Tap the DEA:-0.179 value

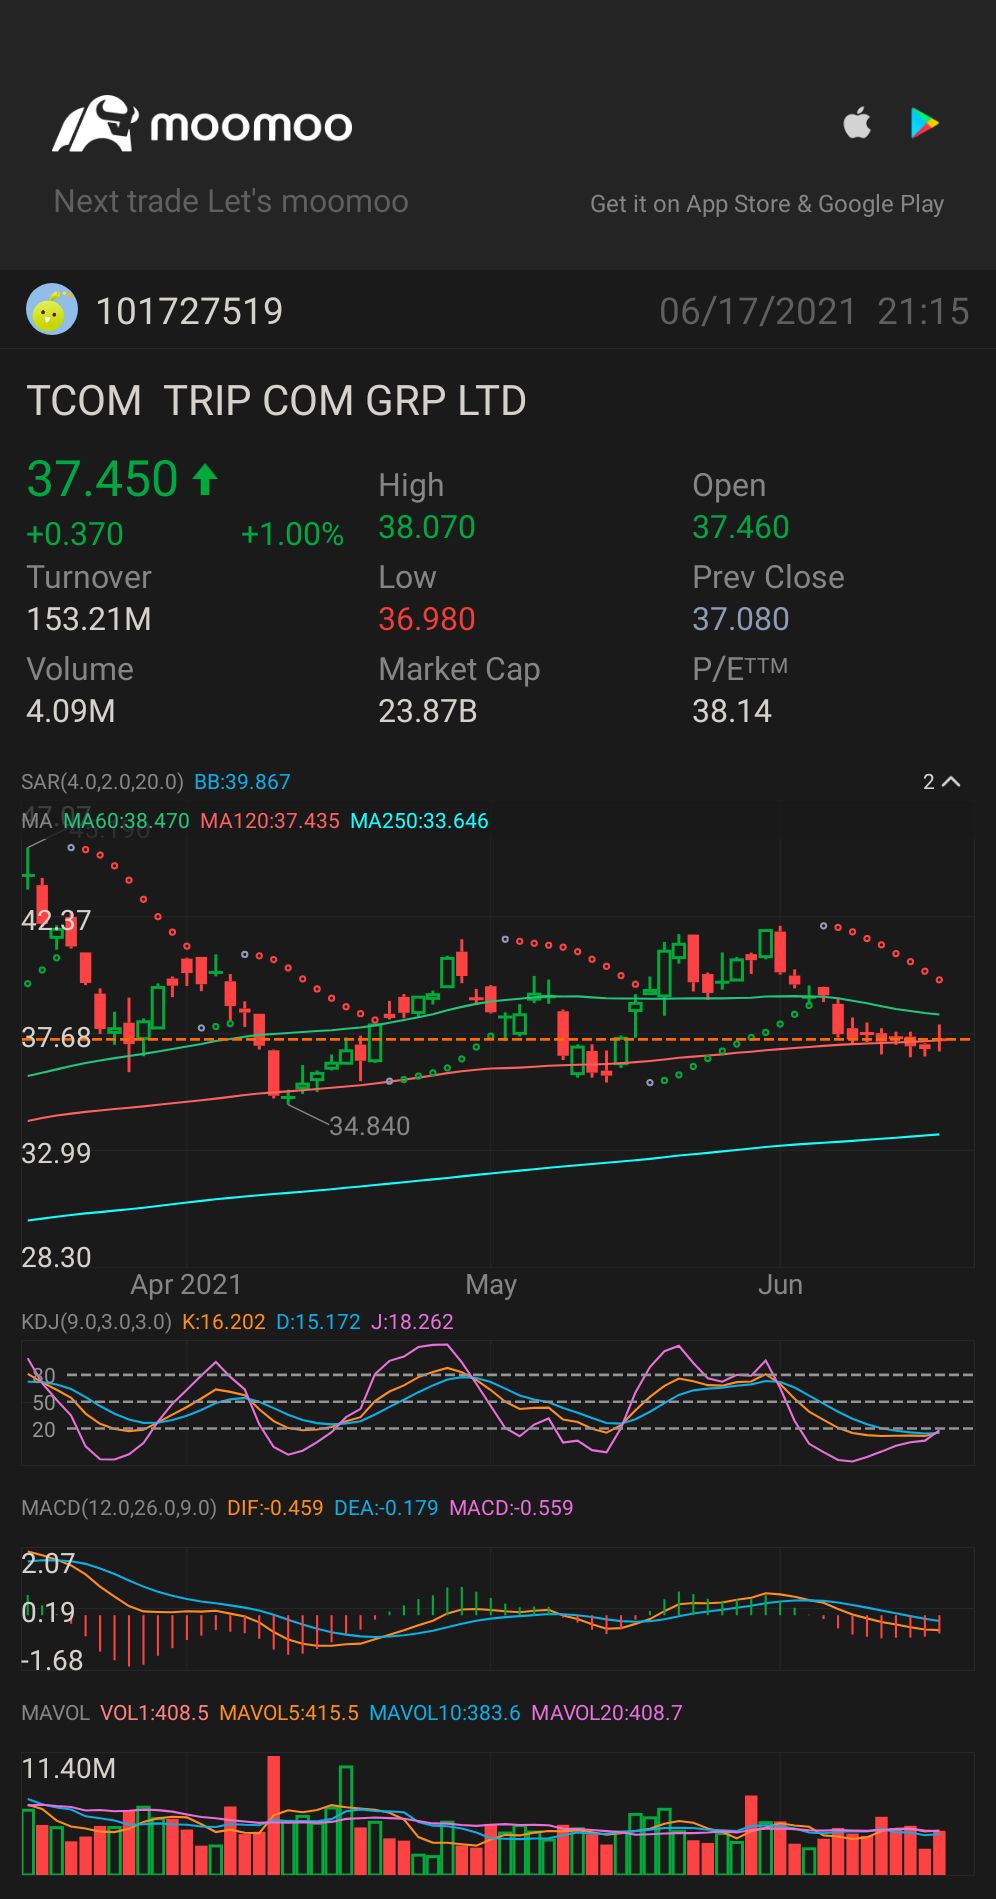386,1508
